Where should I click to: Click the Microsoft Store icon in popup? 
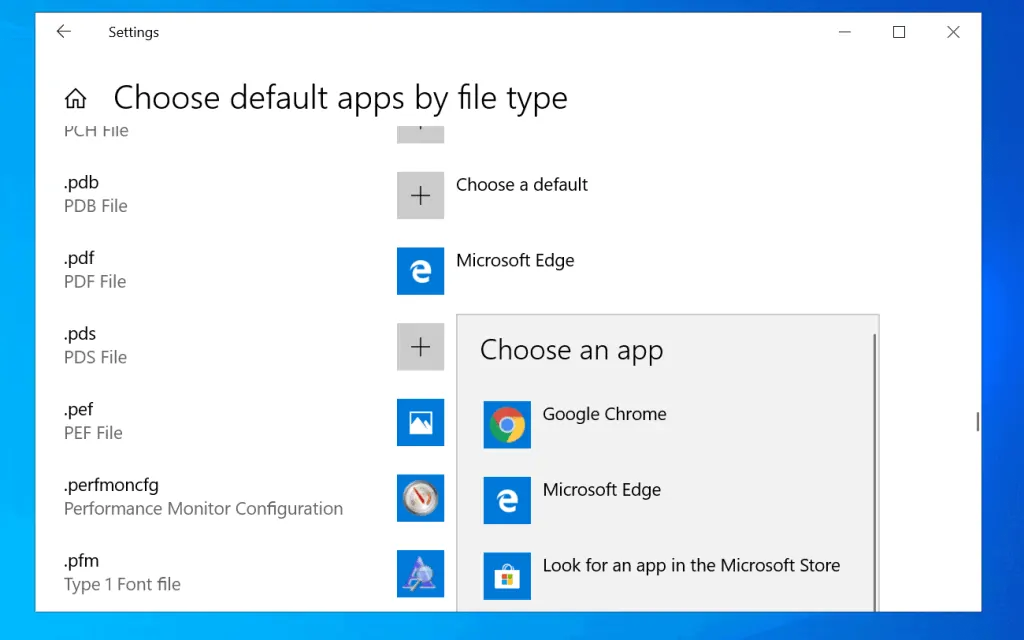click(x=507, y=576)
